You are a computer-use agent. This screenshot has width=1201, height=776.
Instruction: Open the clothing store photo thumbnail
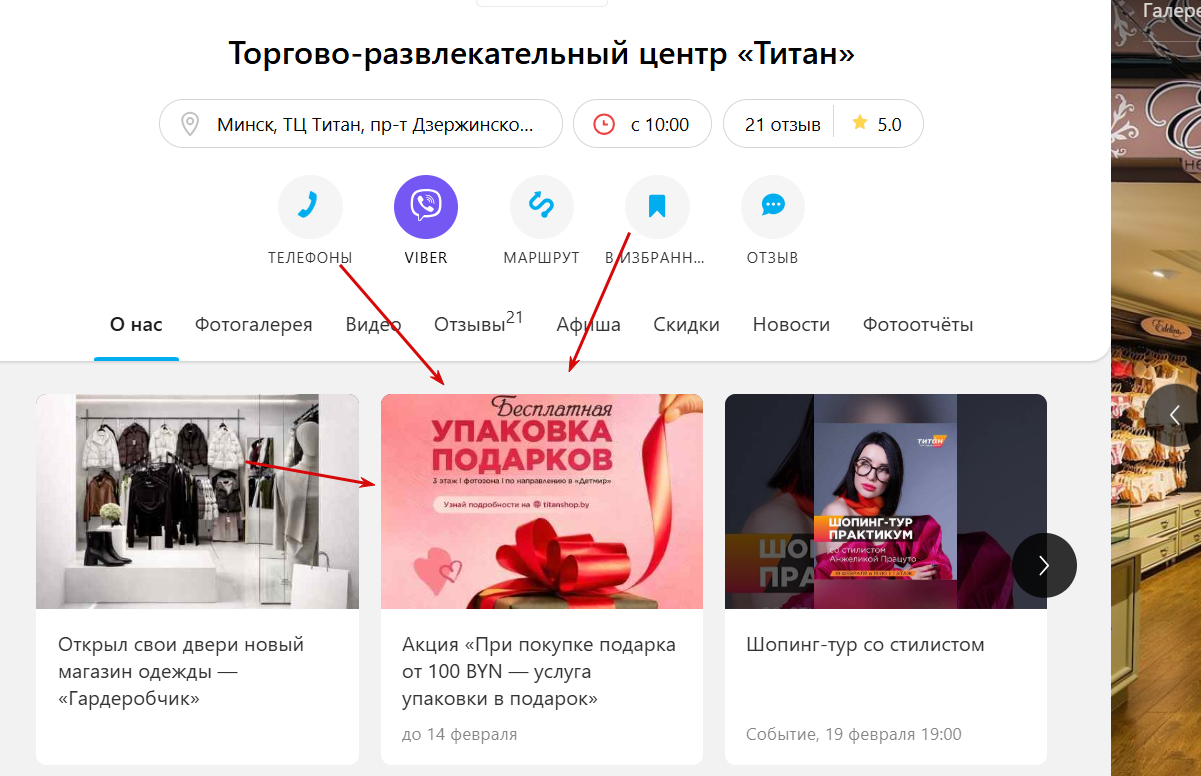click(x=197, y=501)
